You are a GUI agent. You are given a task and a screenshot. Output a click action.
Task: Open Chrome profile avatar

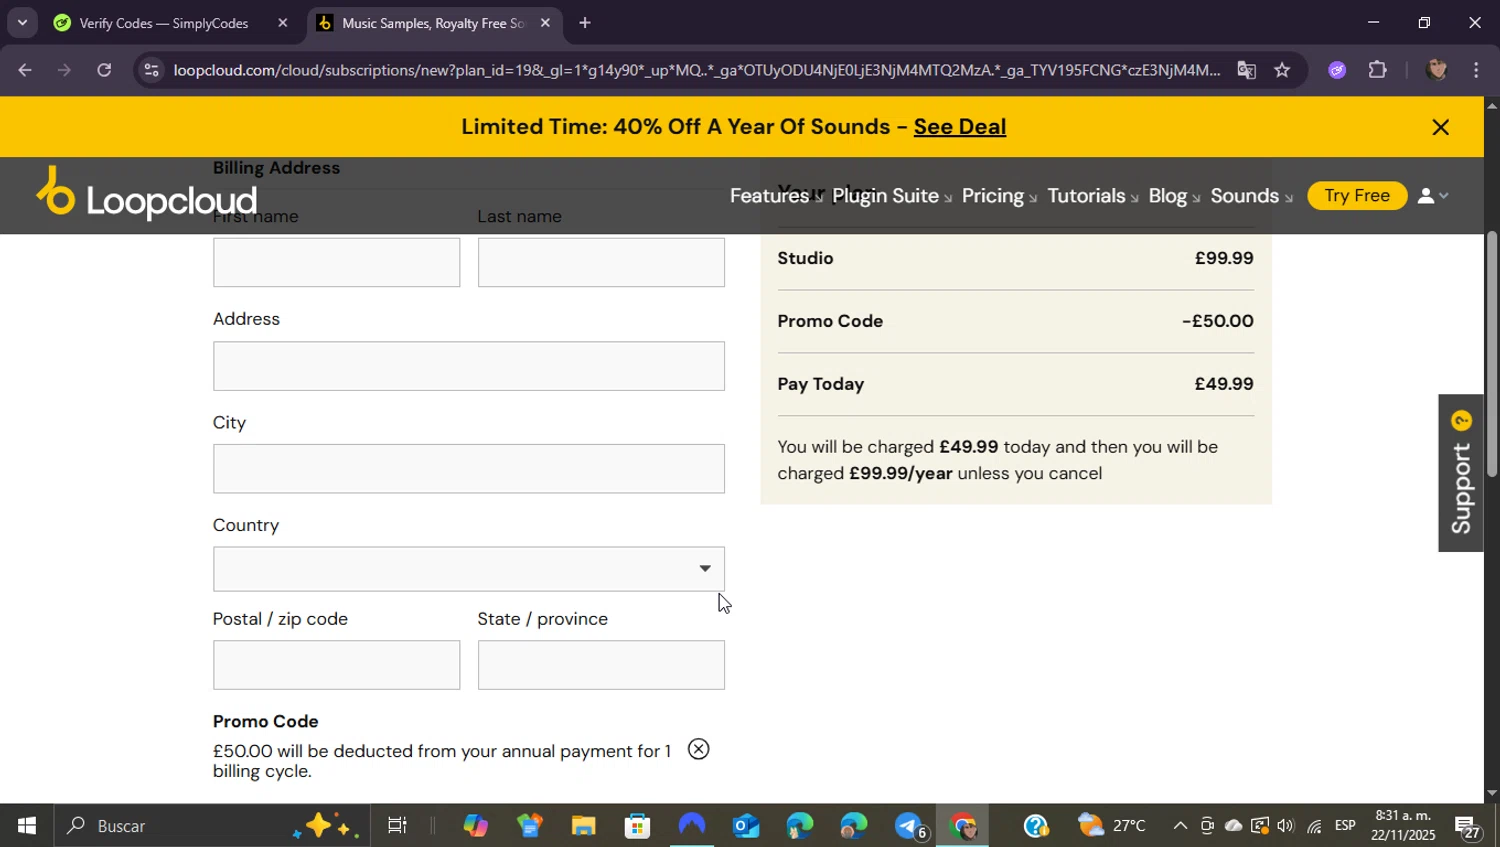[x=1437, y=70]
